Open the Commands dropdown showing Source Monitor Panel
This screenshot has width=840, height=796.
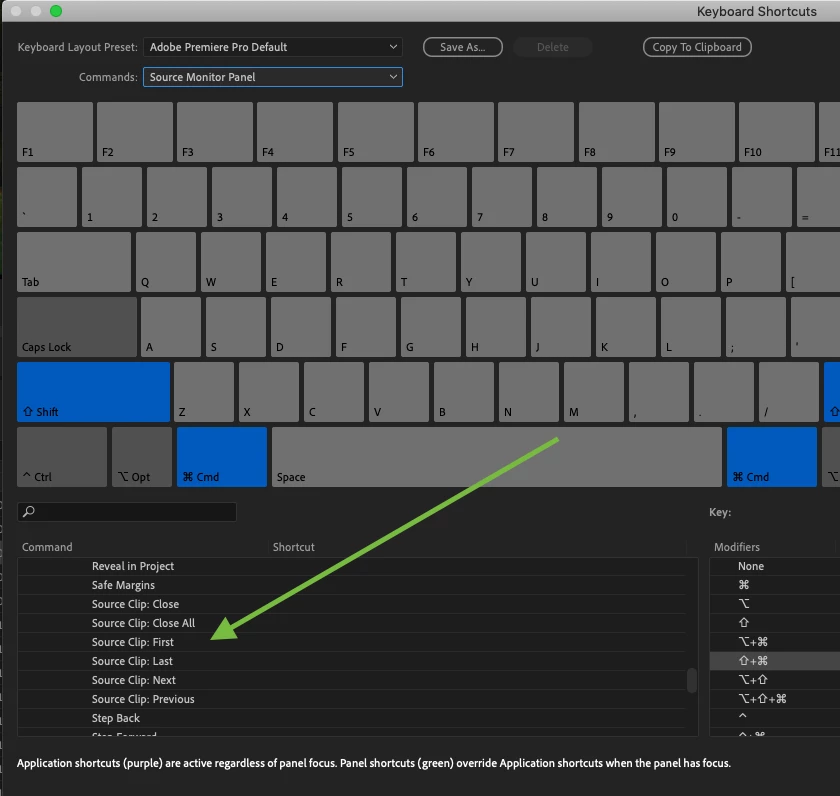pos(273,77)
